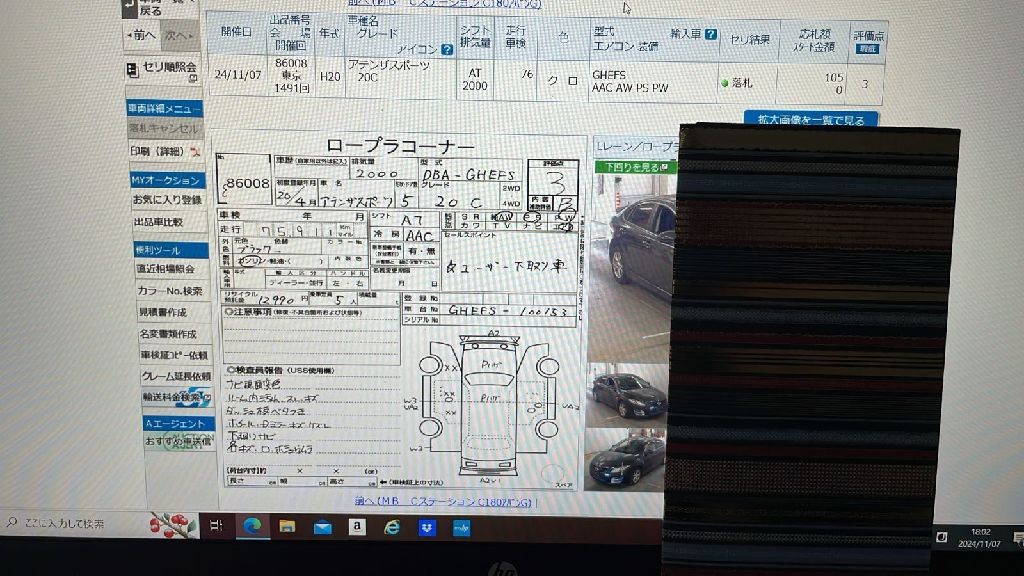Click in the Windows taskbar search box

click(x=70, y=523)
